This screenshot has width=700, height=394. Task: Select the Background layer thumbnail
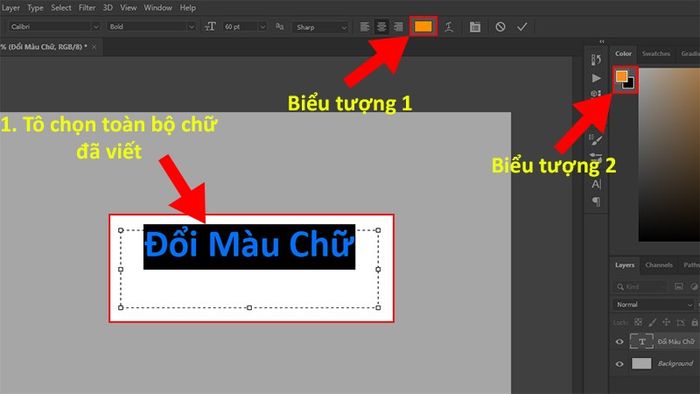[x=642, y=364]
